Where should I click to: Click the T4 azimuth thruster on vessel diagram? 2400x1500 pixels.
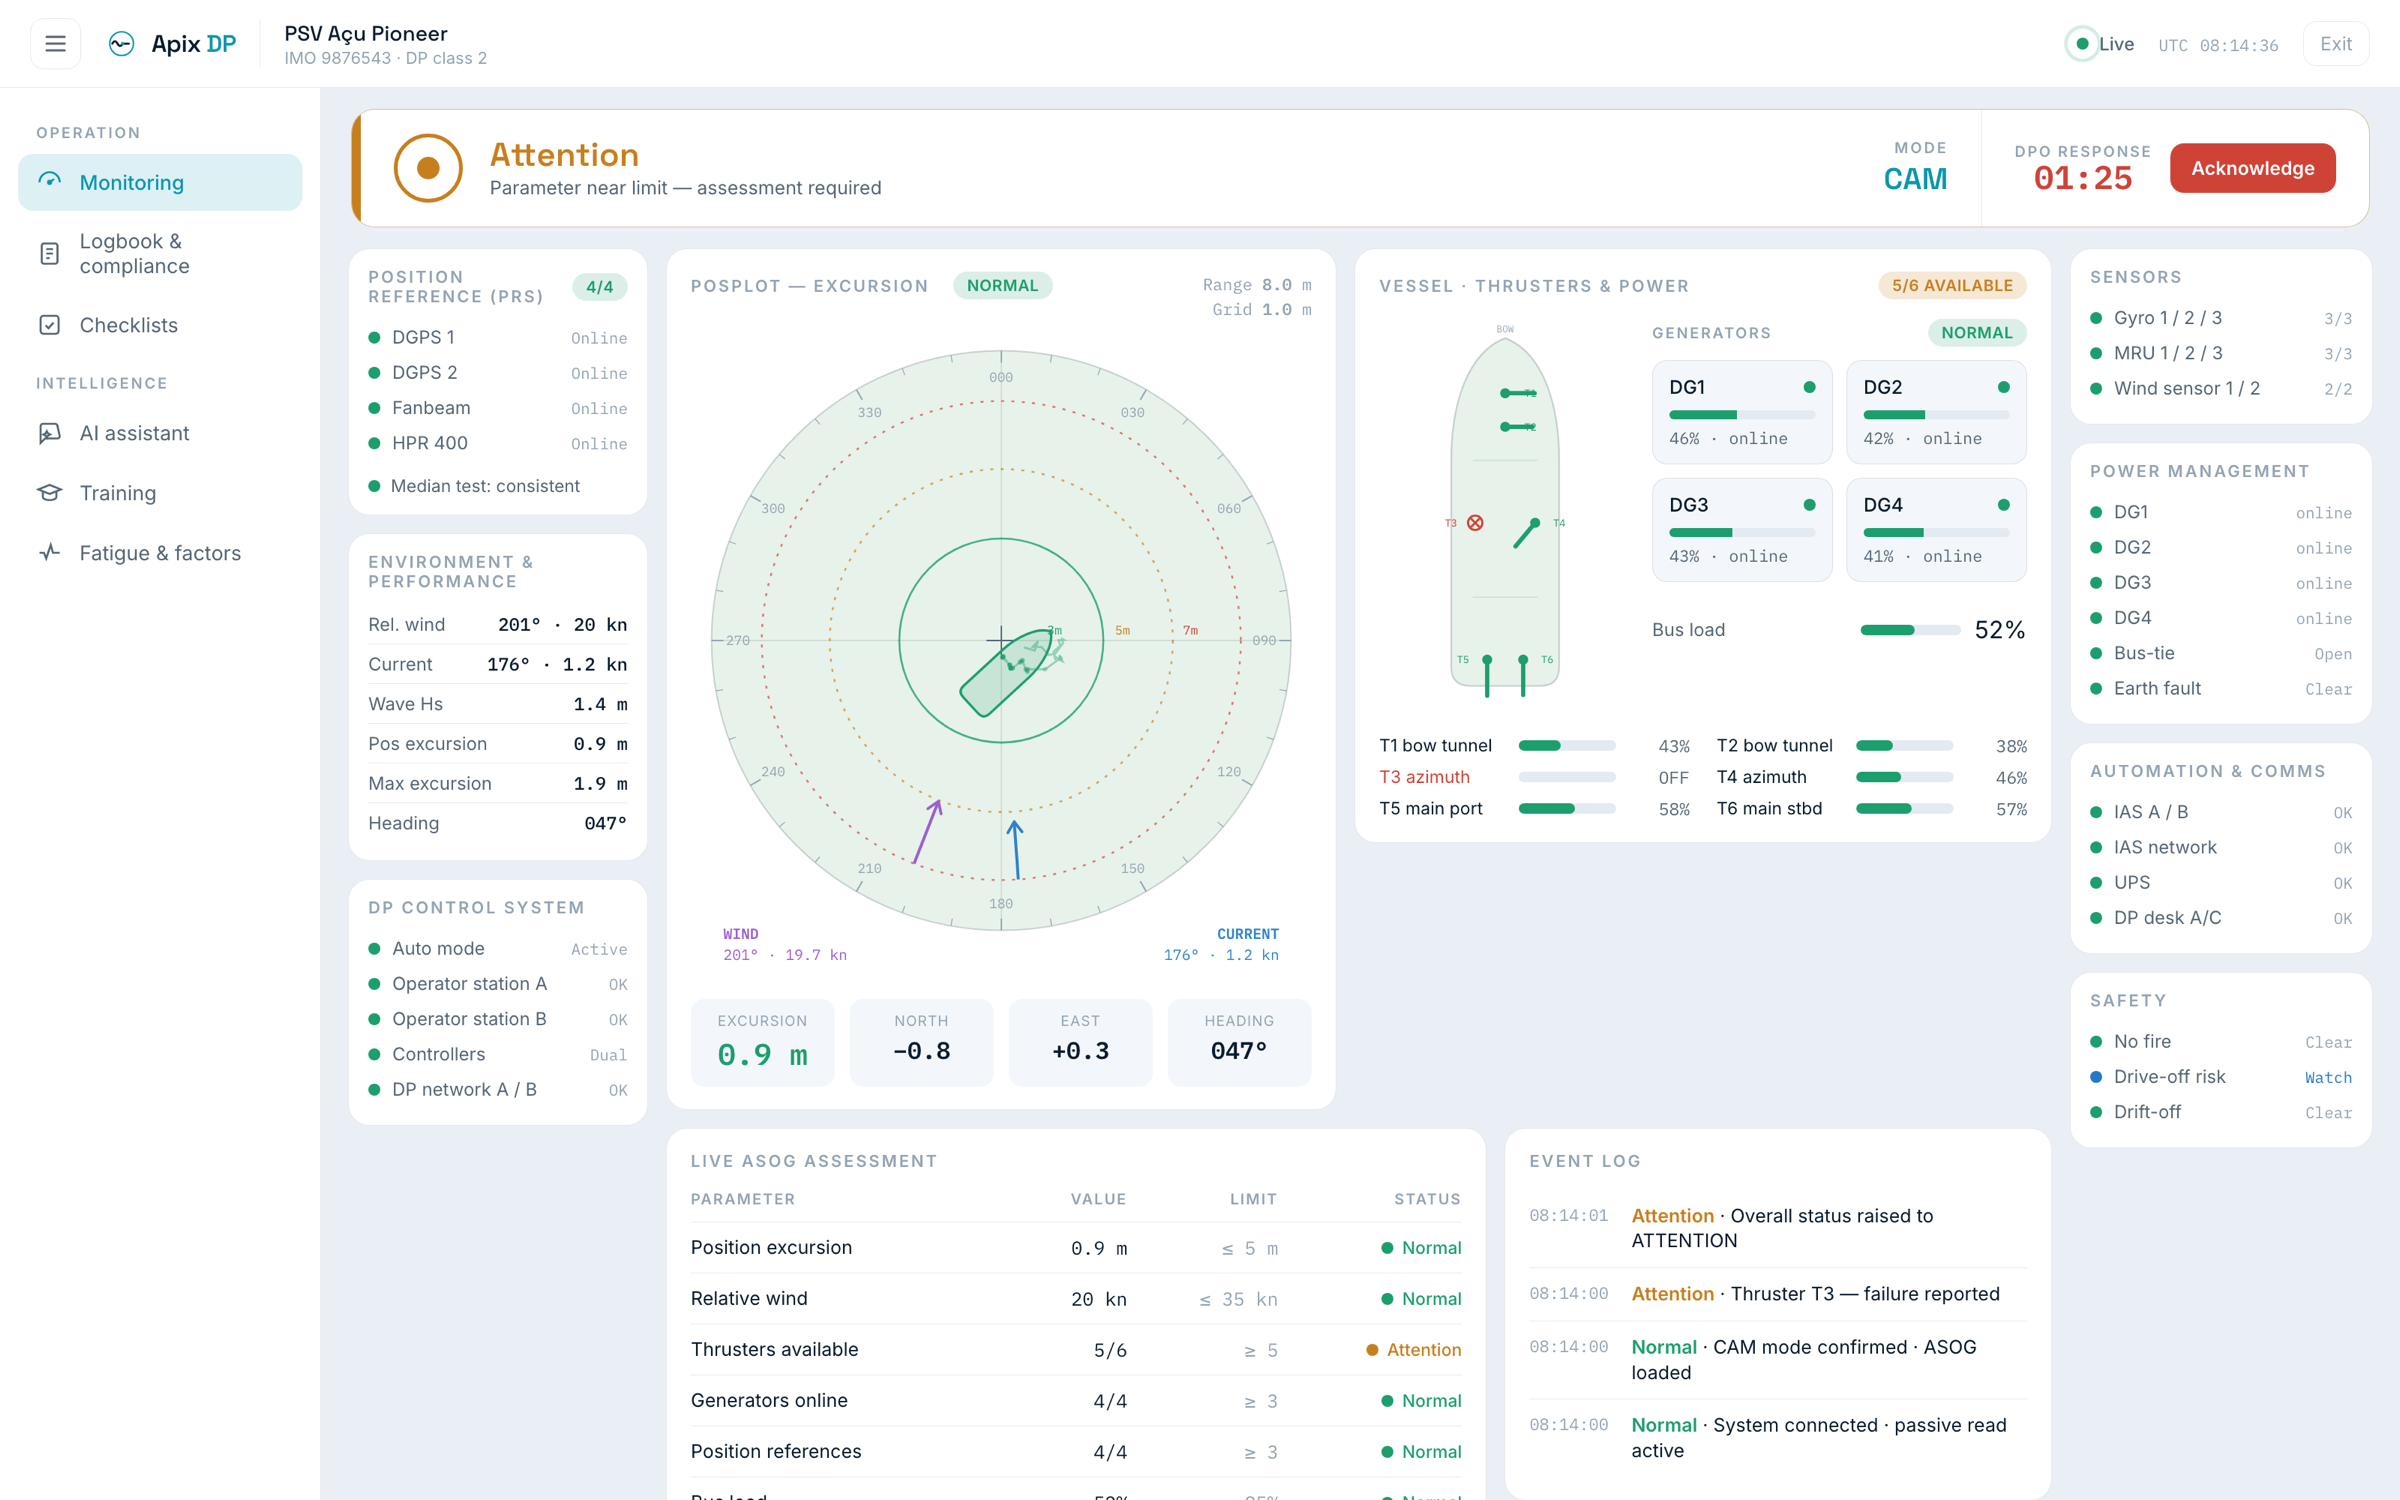(1526, 533)
